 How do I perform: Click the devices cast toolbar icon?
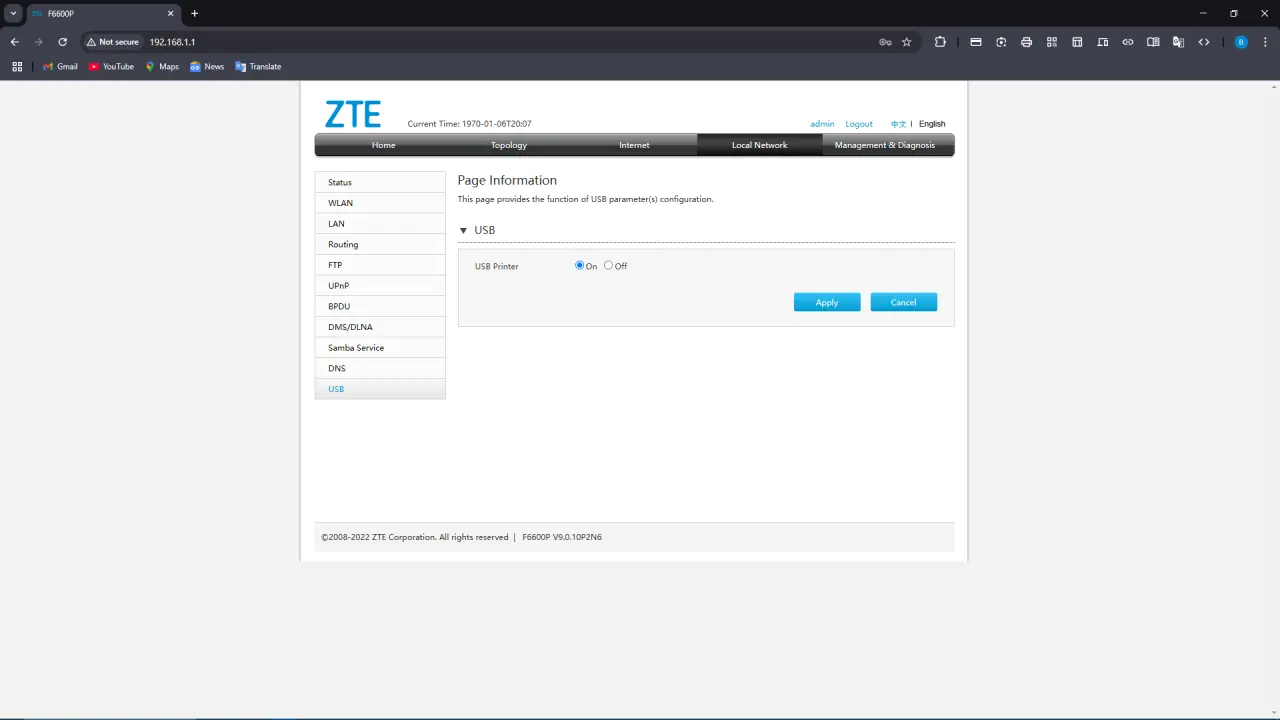coord(1102,42)
